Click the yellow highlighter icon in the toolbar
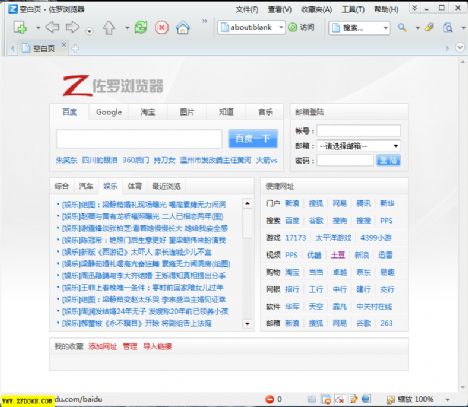468x407 pixels. [x=429, y=27]
